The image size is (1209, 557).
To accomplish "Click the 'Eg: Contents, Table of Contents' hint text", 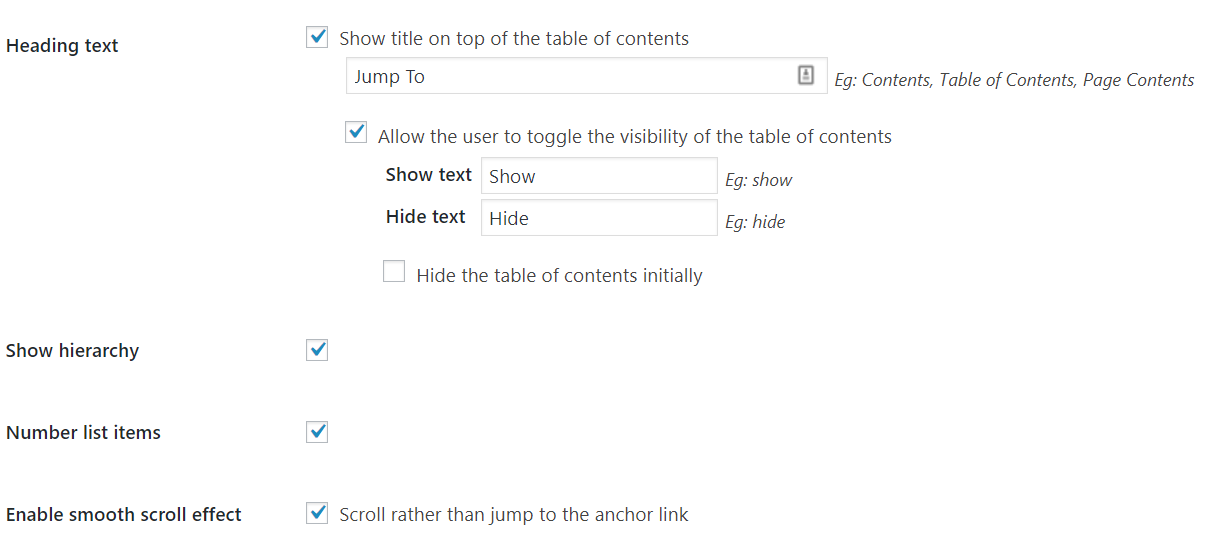I will click(1014, 80).
